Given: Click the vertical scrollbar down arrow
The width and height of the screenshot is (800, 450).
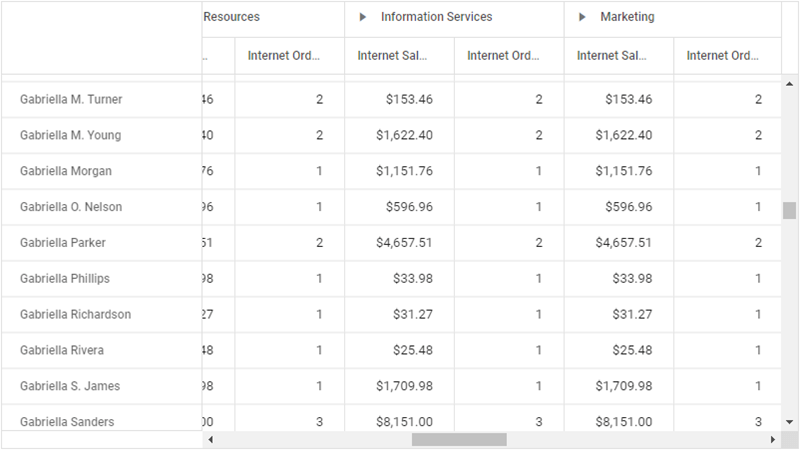Looking at the screenshot, I should tap(789, 422).
